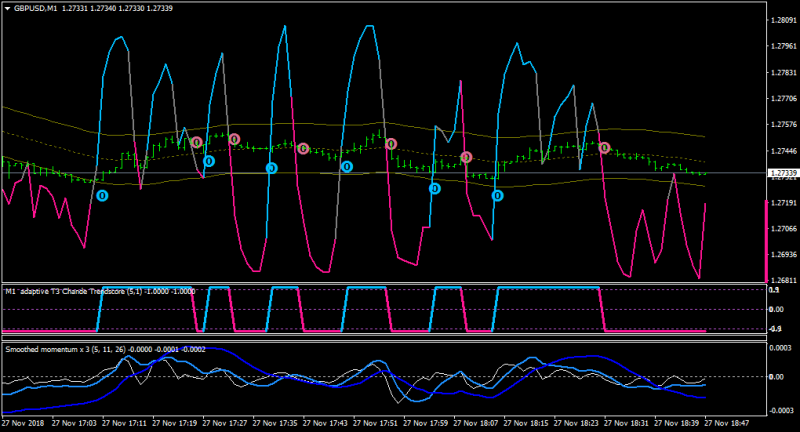Click the 27 Nov 17:19 time label
This screenshot has width=800, height=432.
[x=174, y=423]
